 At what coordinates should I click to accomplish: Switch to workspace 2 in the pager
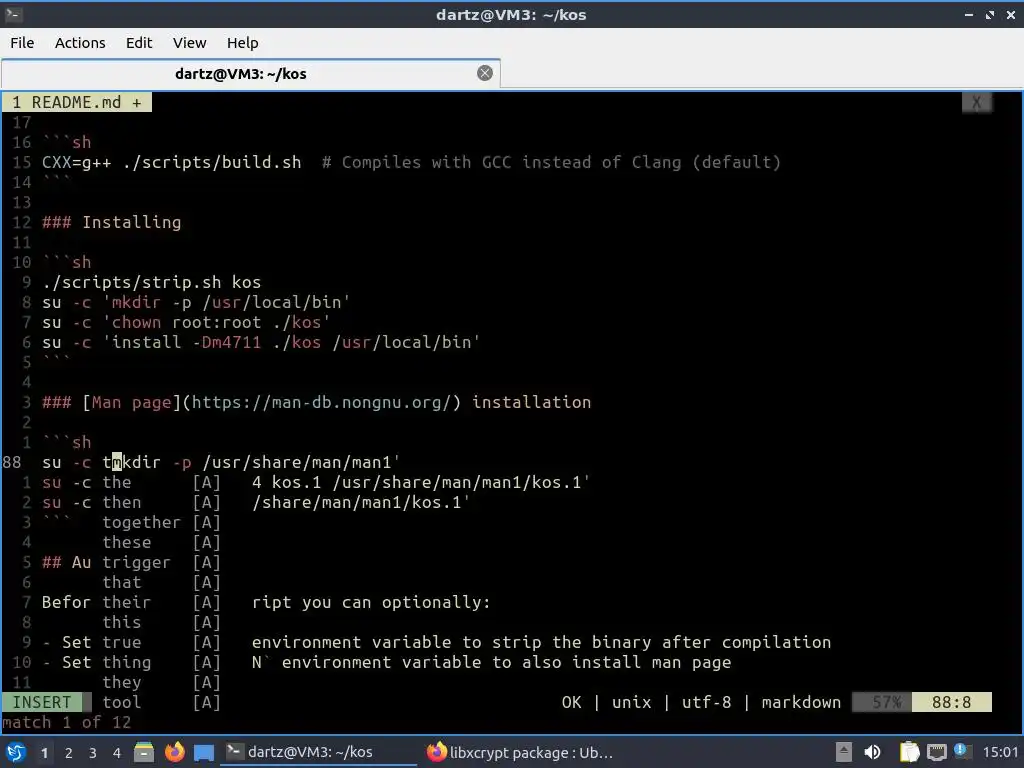tap(69, 753)
